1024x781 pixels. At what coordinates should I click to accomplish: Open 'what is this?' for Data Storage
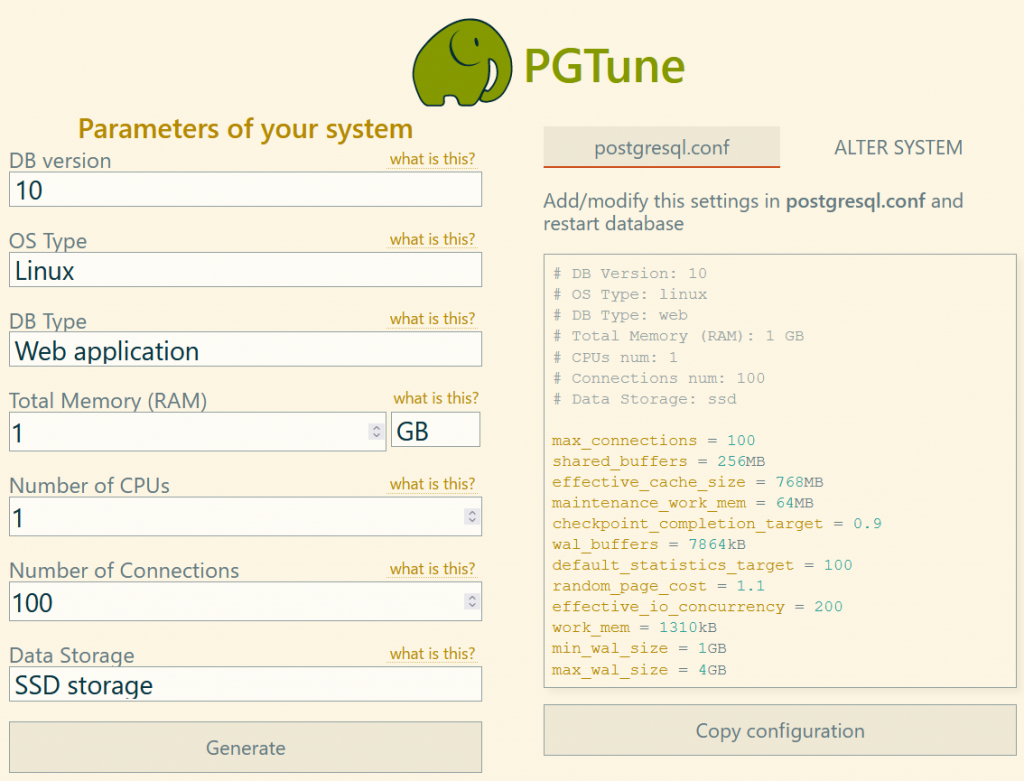[432, 654]
